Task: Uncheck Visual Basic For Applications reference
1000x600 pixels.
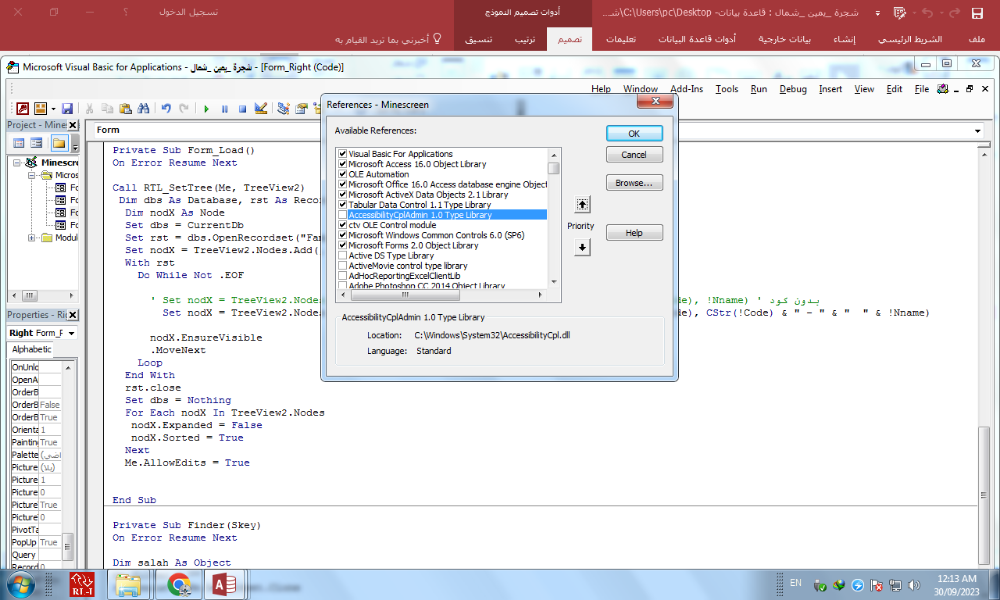Action: pos(342,154)
